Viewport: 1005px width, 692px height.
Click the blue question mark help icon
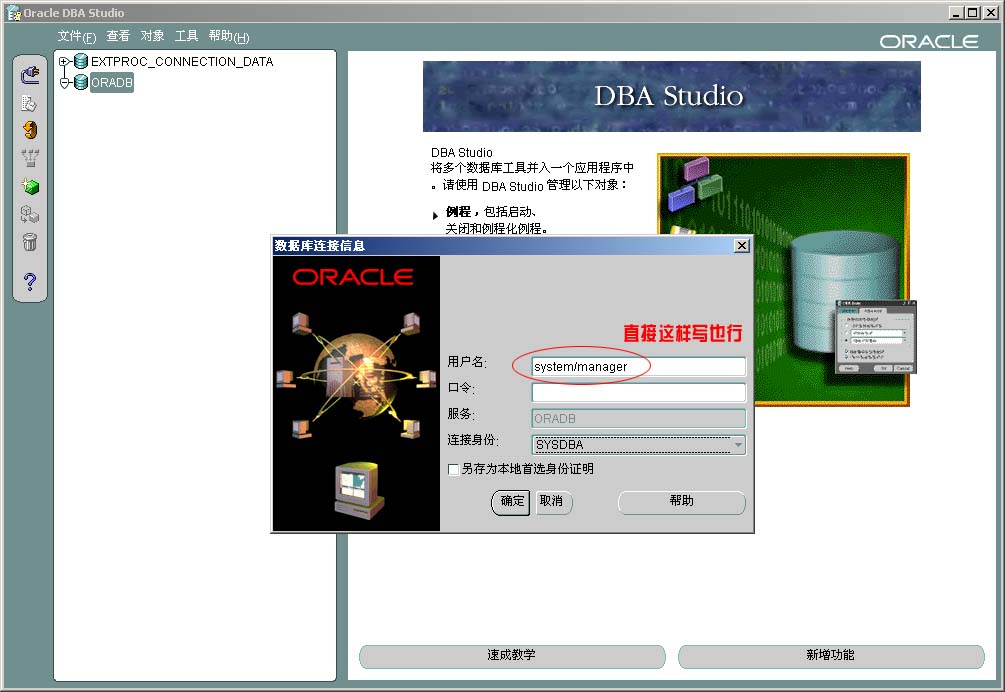[29, 281]
